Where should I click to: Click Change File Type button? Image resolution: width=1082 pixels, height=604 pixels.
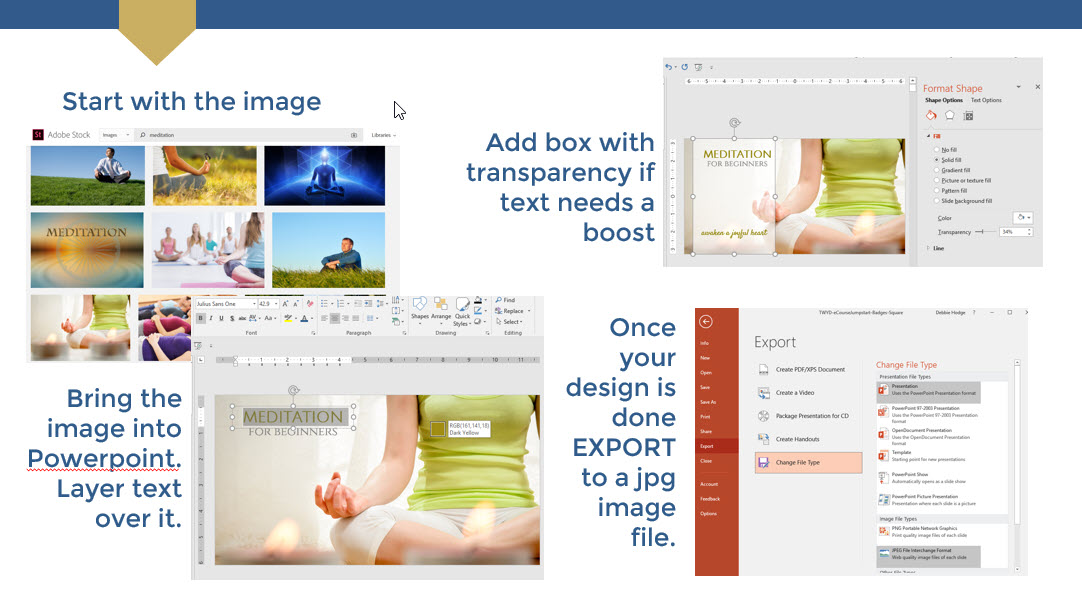pyautogui.click(x=809, y=462)
